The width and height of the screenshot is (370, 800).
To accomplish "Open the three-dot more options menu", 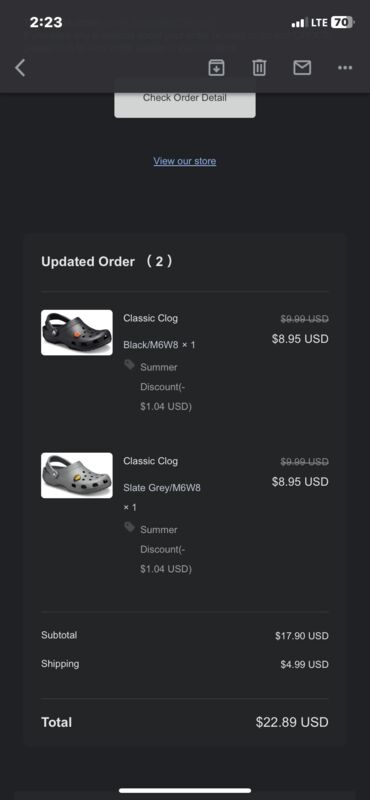I will [345, 67].
